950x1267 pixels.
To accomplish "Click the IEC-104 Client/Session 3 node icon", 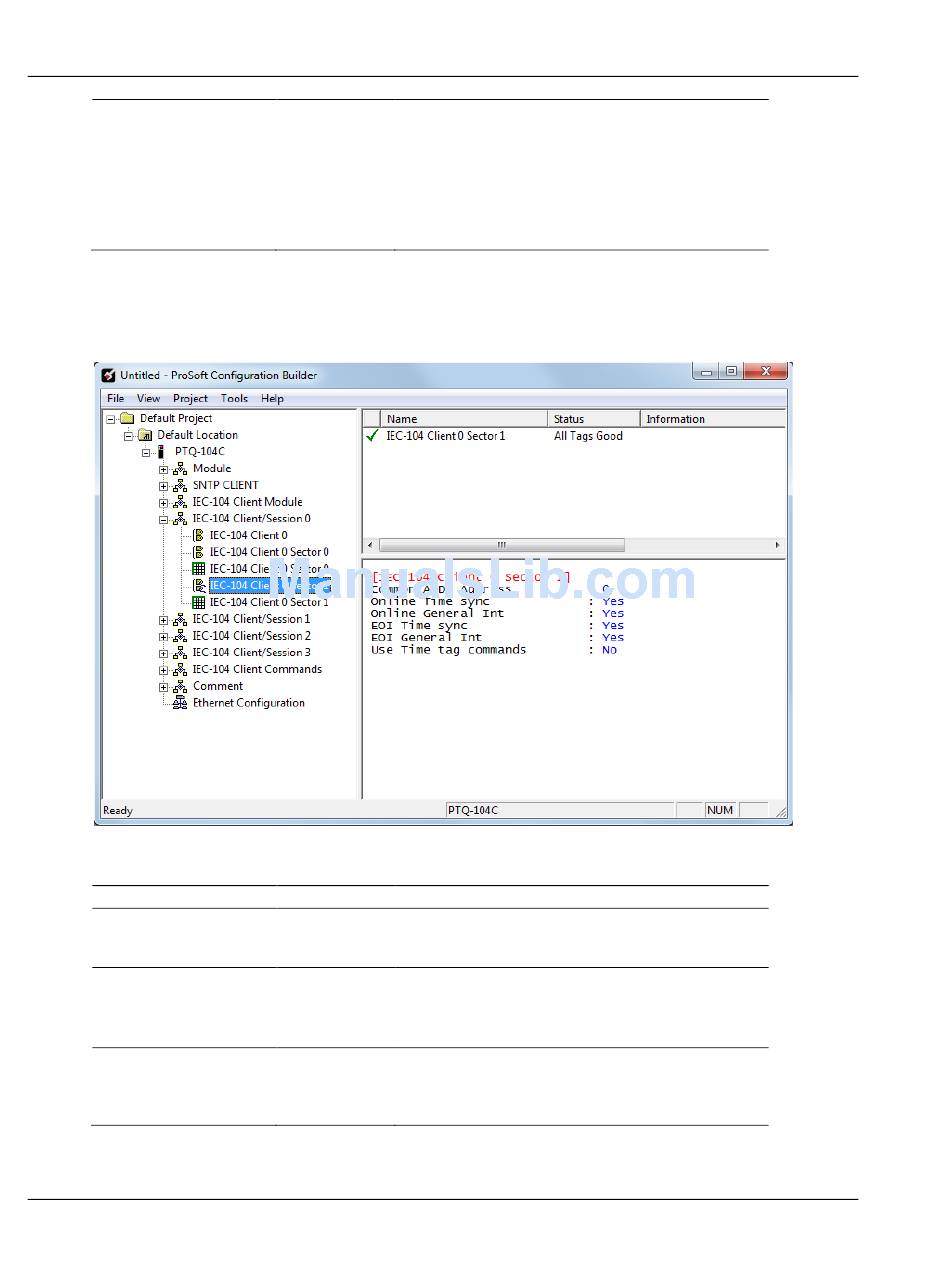I will [x=180, y=653].
